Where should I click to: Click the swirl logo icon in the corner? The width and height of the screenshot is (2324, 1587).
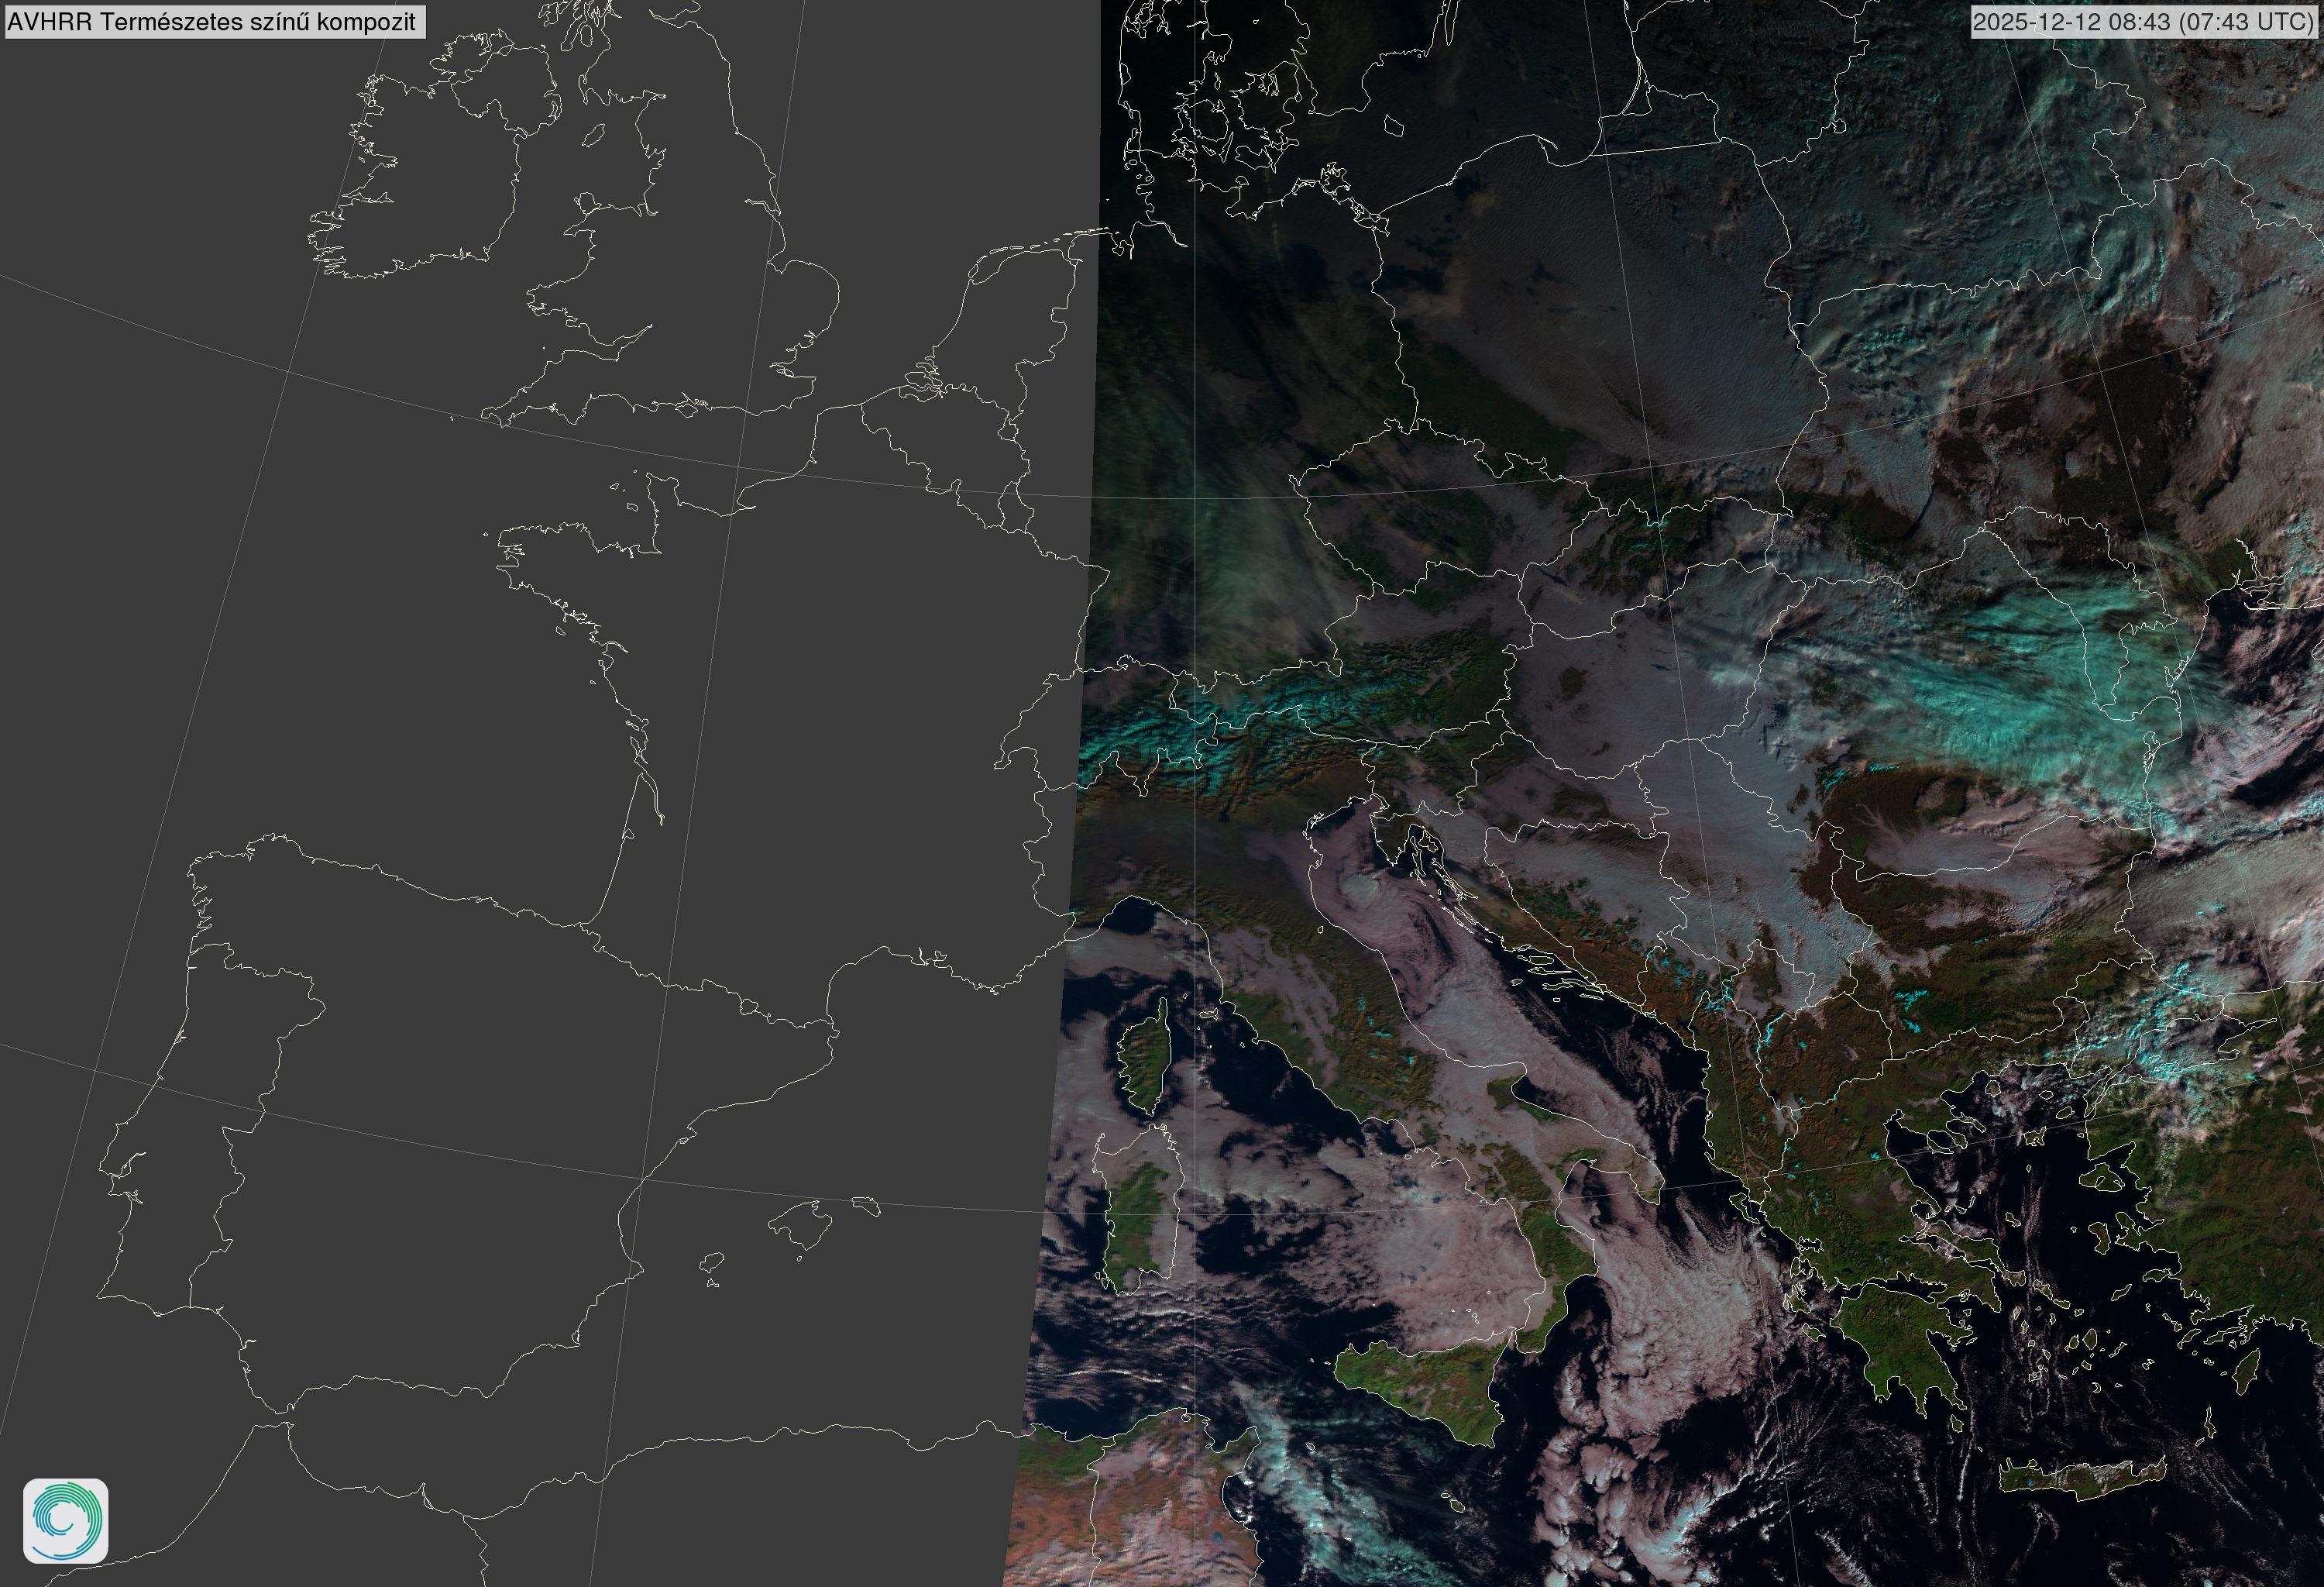[65, 1520]
